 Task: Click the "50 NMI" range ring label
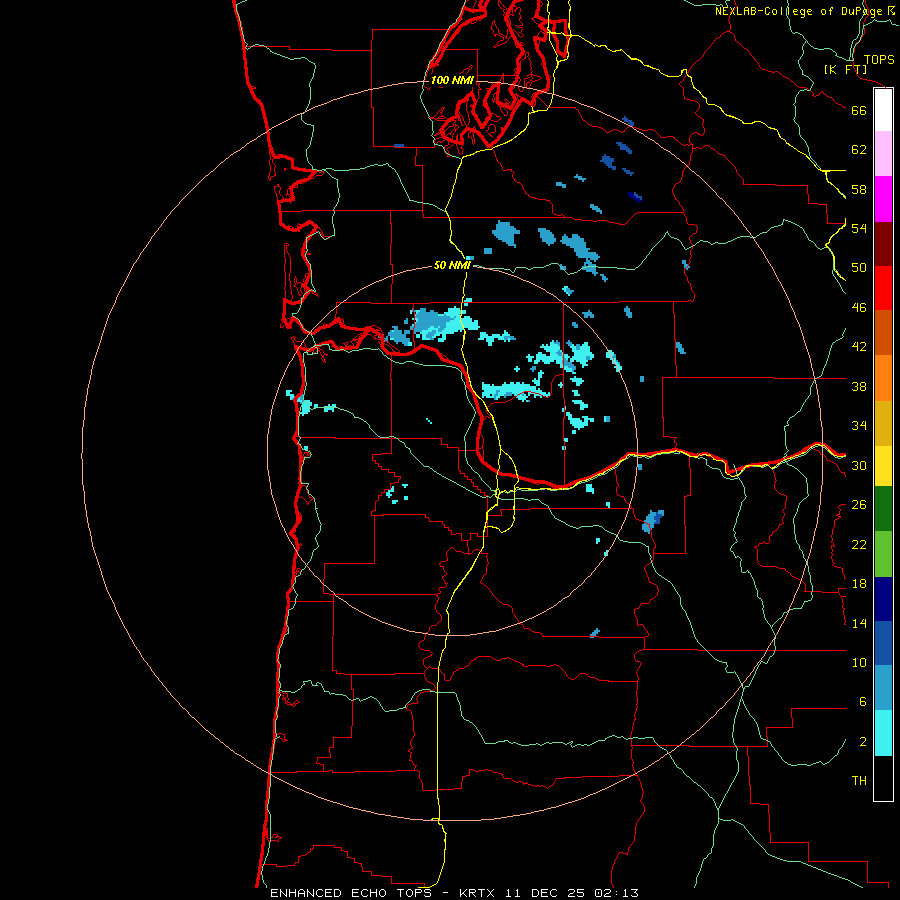point(452,265)
